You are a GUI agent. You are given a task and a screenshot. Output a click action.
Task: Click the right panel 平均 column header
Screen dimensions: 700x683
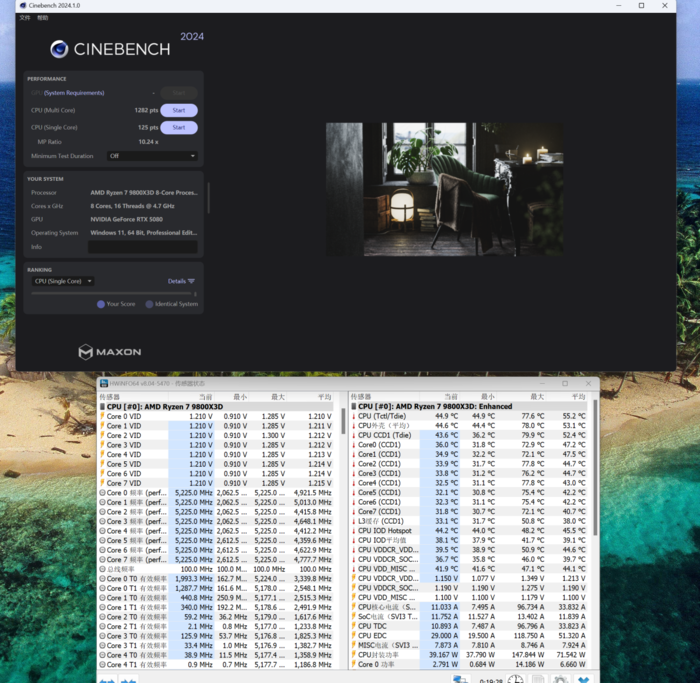pyautogui.click(x=579, y=397)
